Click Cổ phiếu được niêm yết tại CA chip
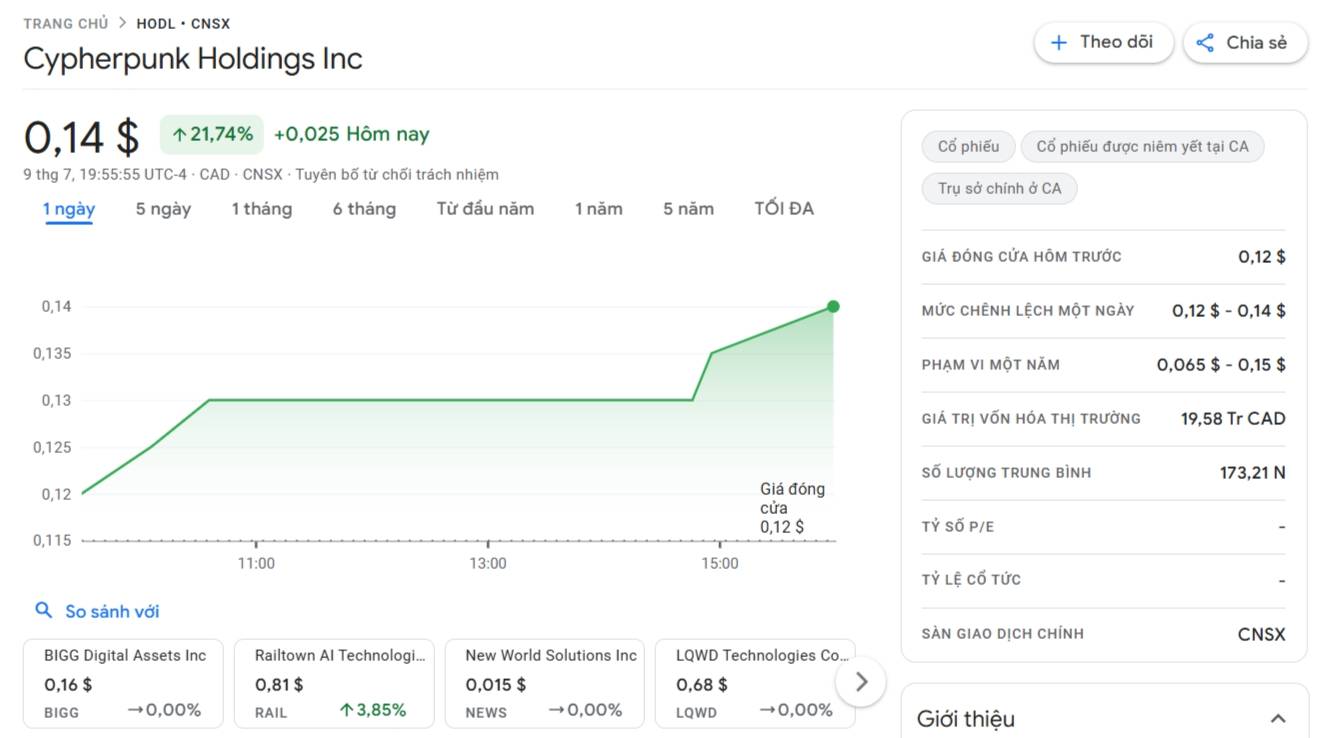This screenshot has height=738, width=1332. click(x=1142, y=147)
